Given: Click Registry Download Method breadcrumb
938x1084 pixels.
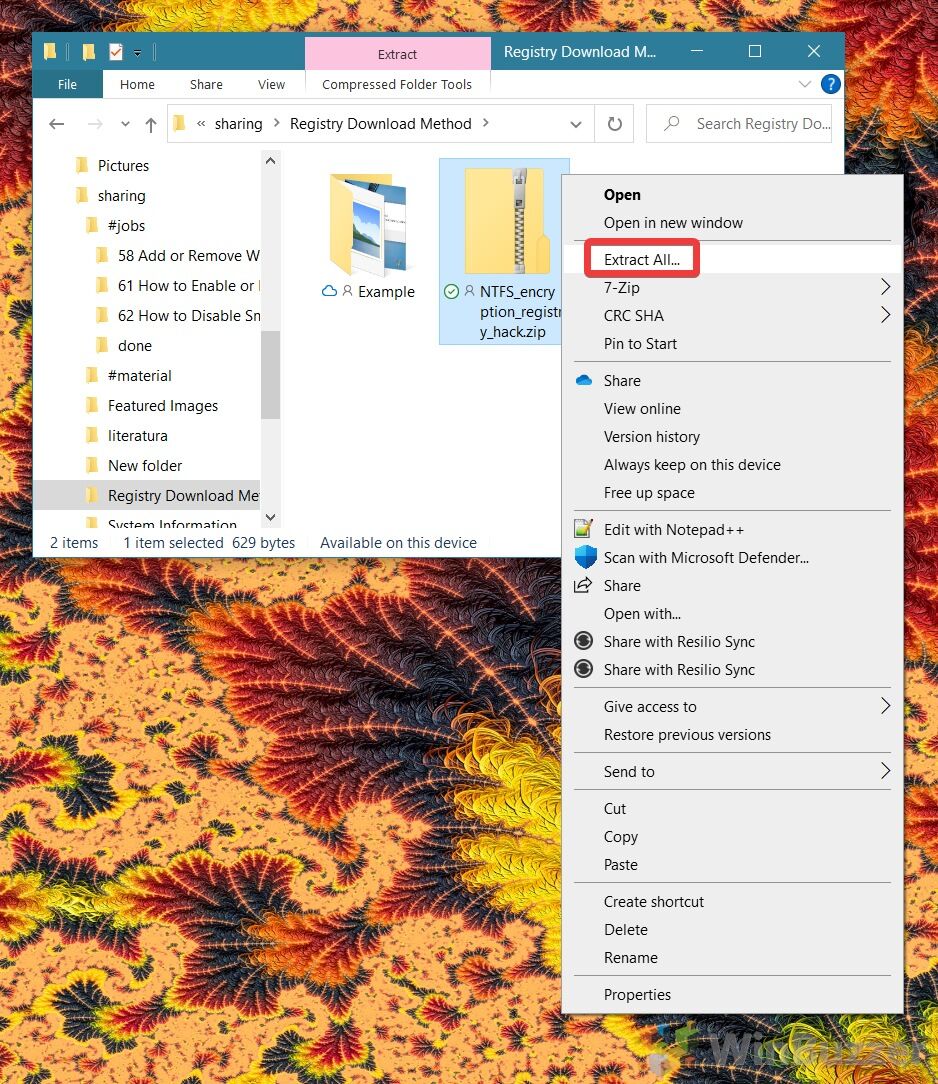Looking at the screenshot, I should pyautogui.click(x=380, y=124).
